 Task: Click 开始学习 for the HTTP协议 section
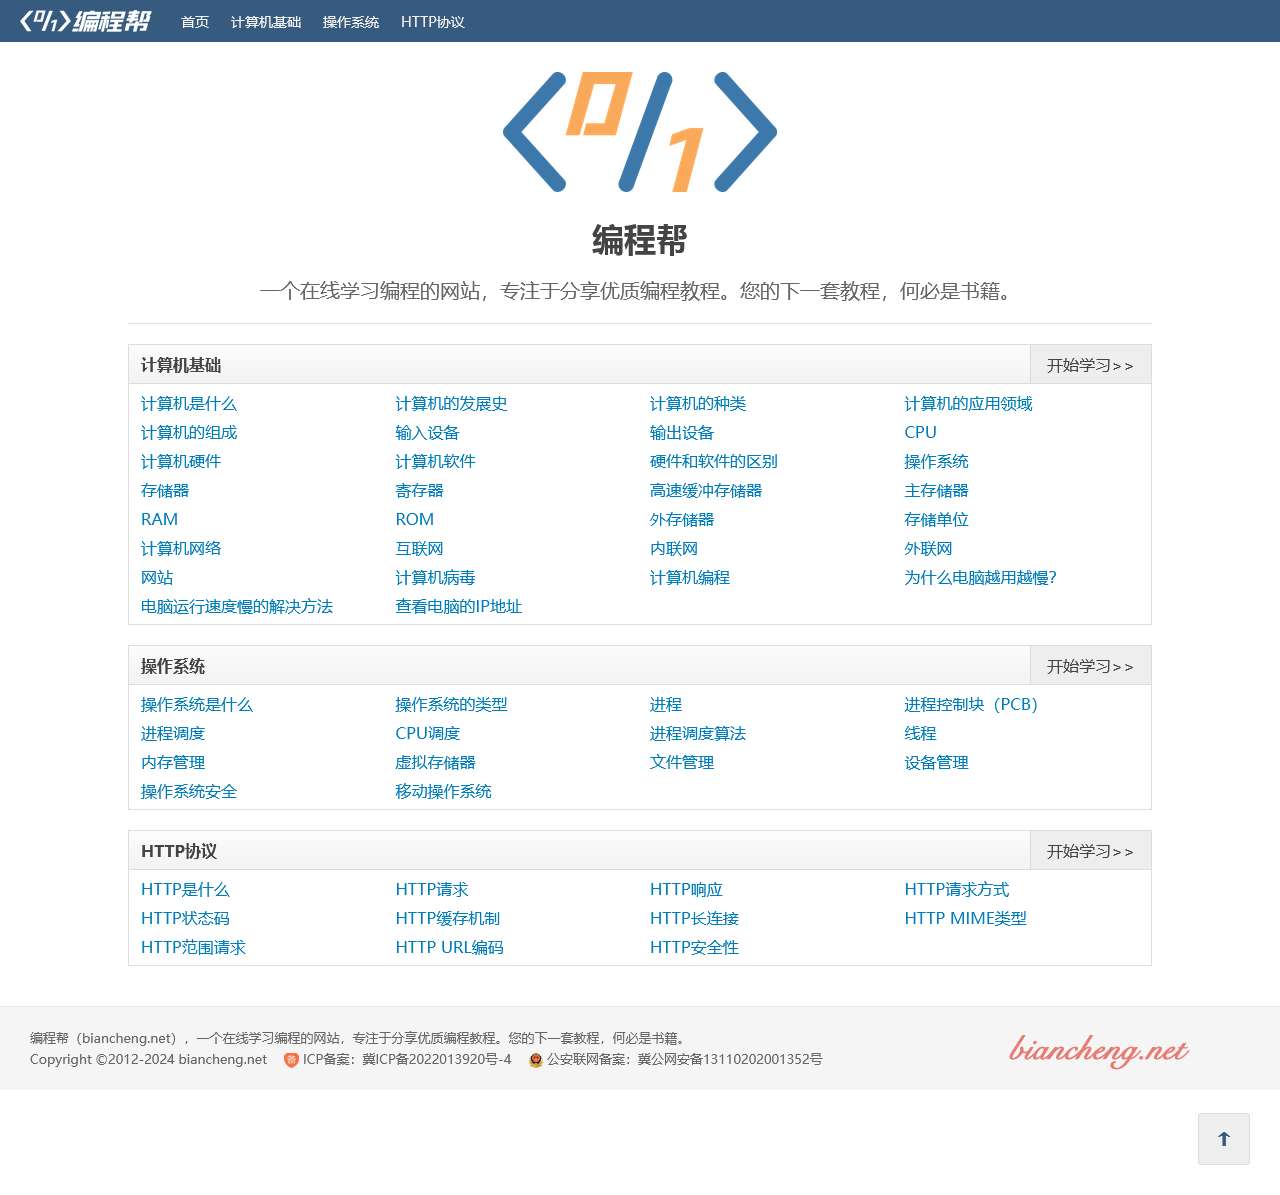(1089, 850)
